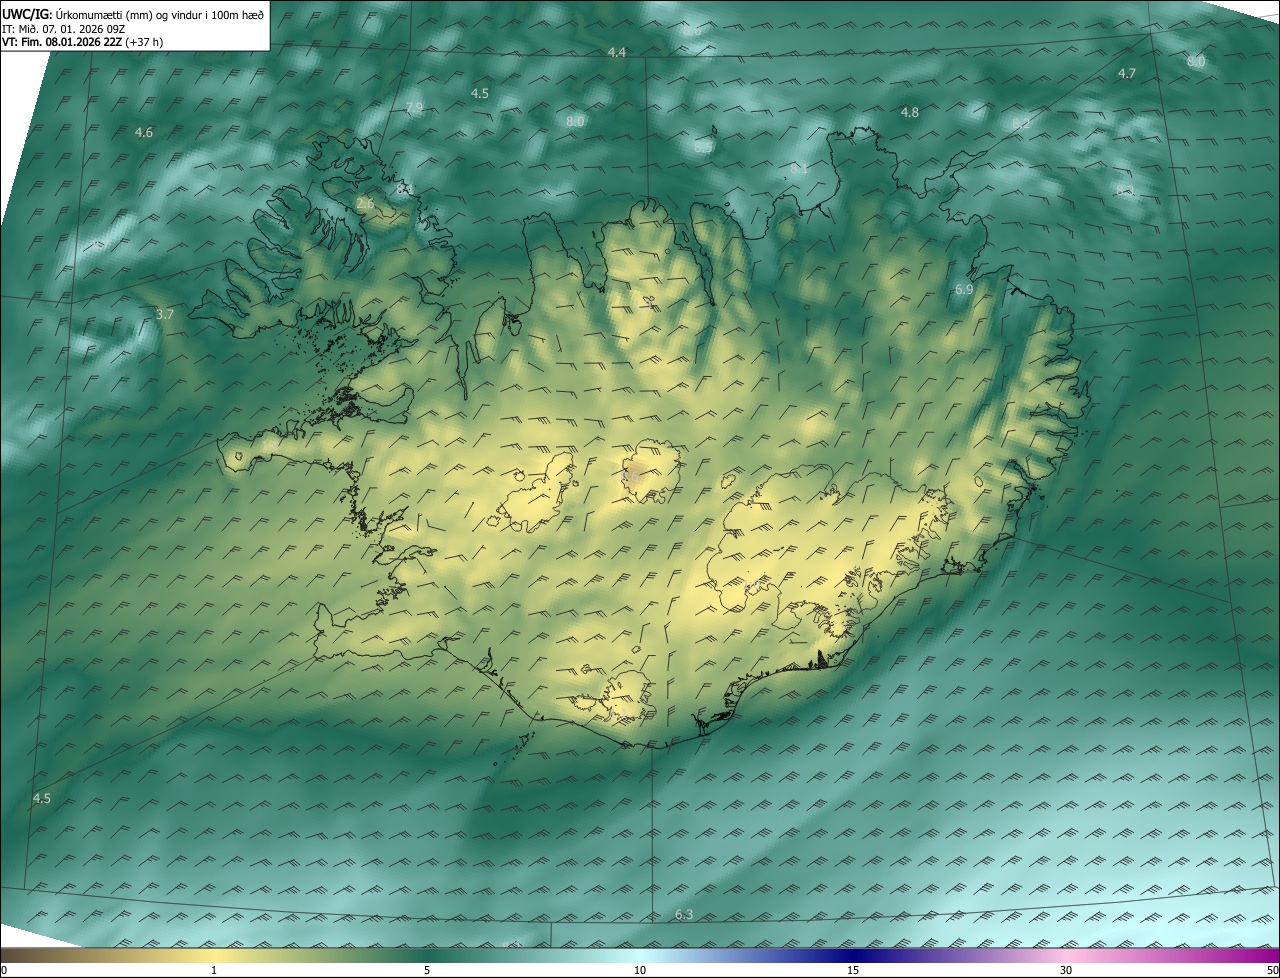The height and width of the screenshot is (978, 1280).
Task: Click the 4.8 value label on the map
Action: click(909, 112)
